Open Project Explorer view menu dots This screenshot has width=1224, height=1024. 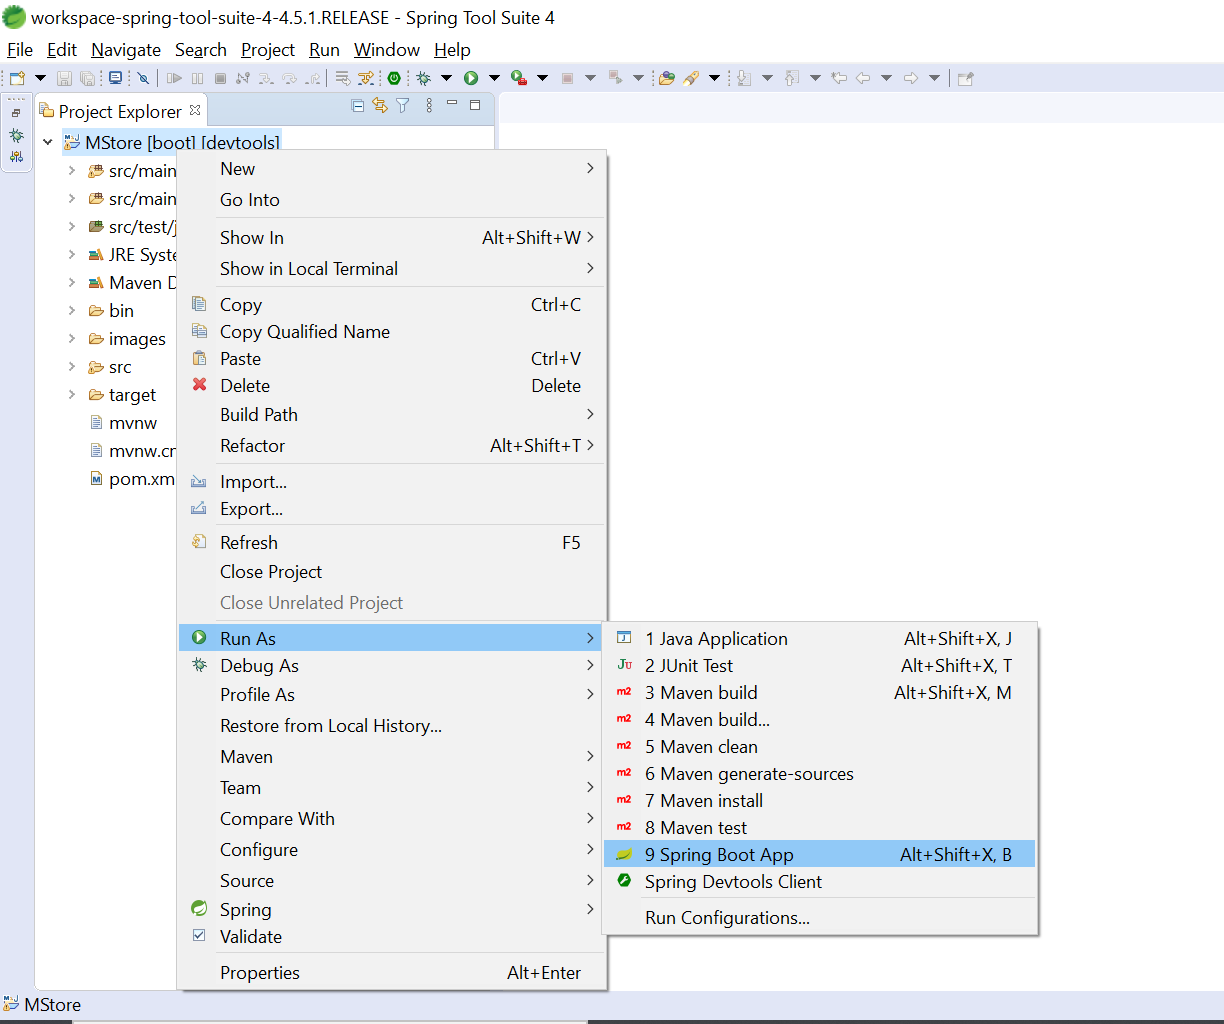(x=429, y=106)
